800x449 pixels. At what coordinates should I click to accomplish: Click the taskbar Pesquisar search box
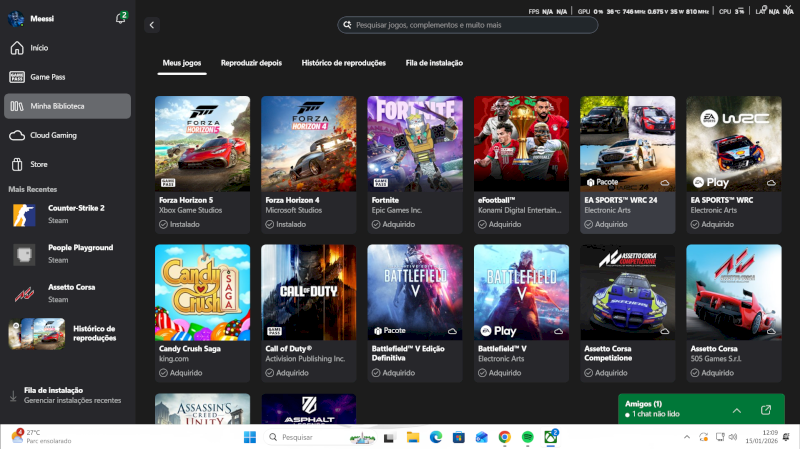[x=320, y=437]
